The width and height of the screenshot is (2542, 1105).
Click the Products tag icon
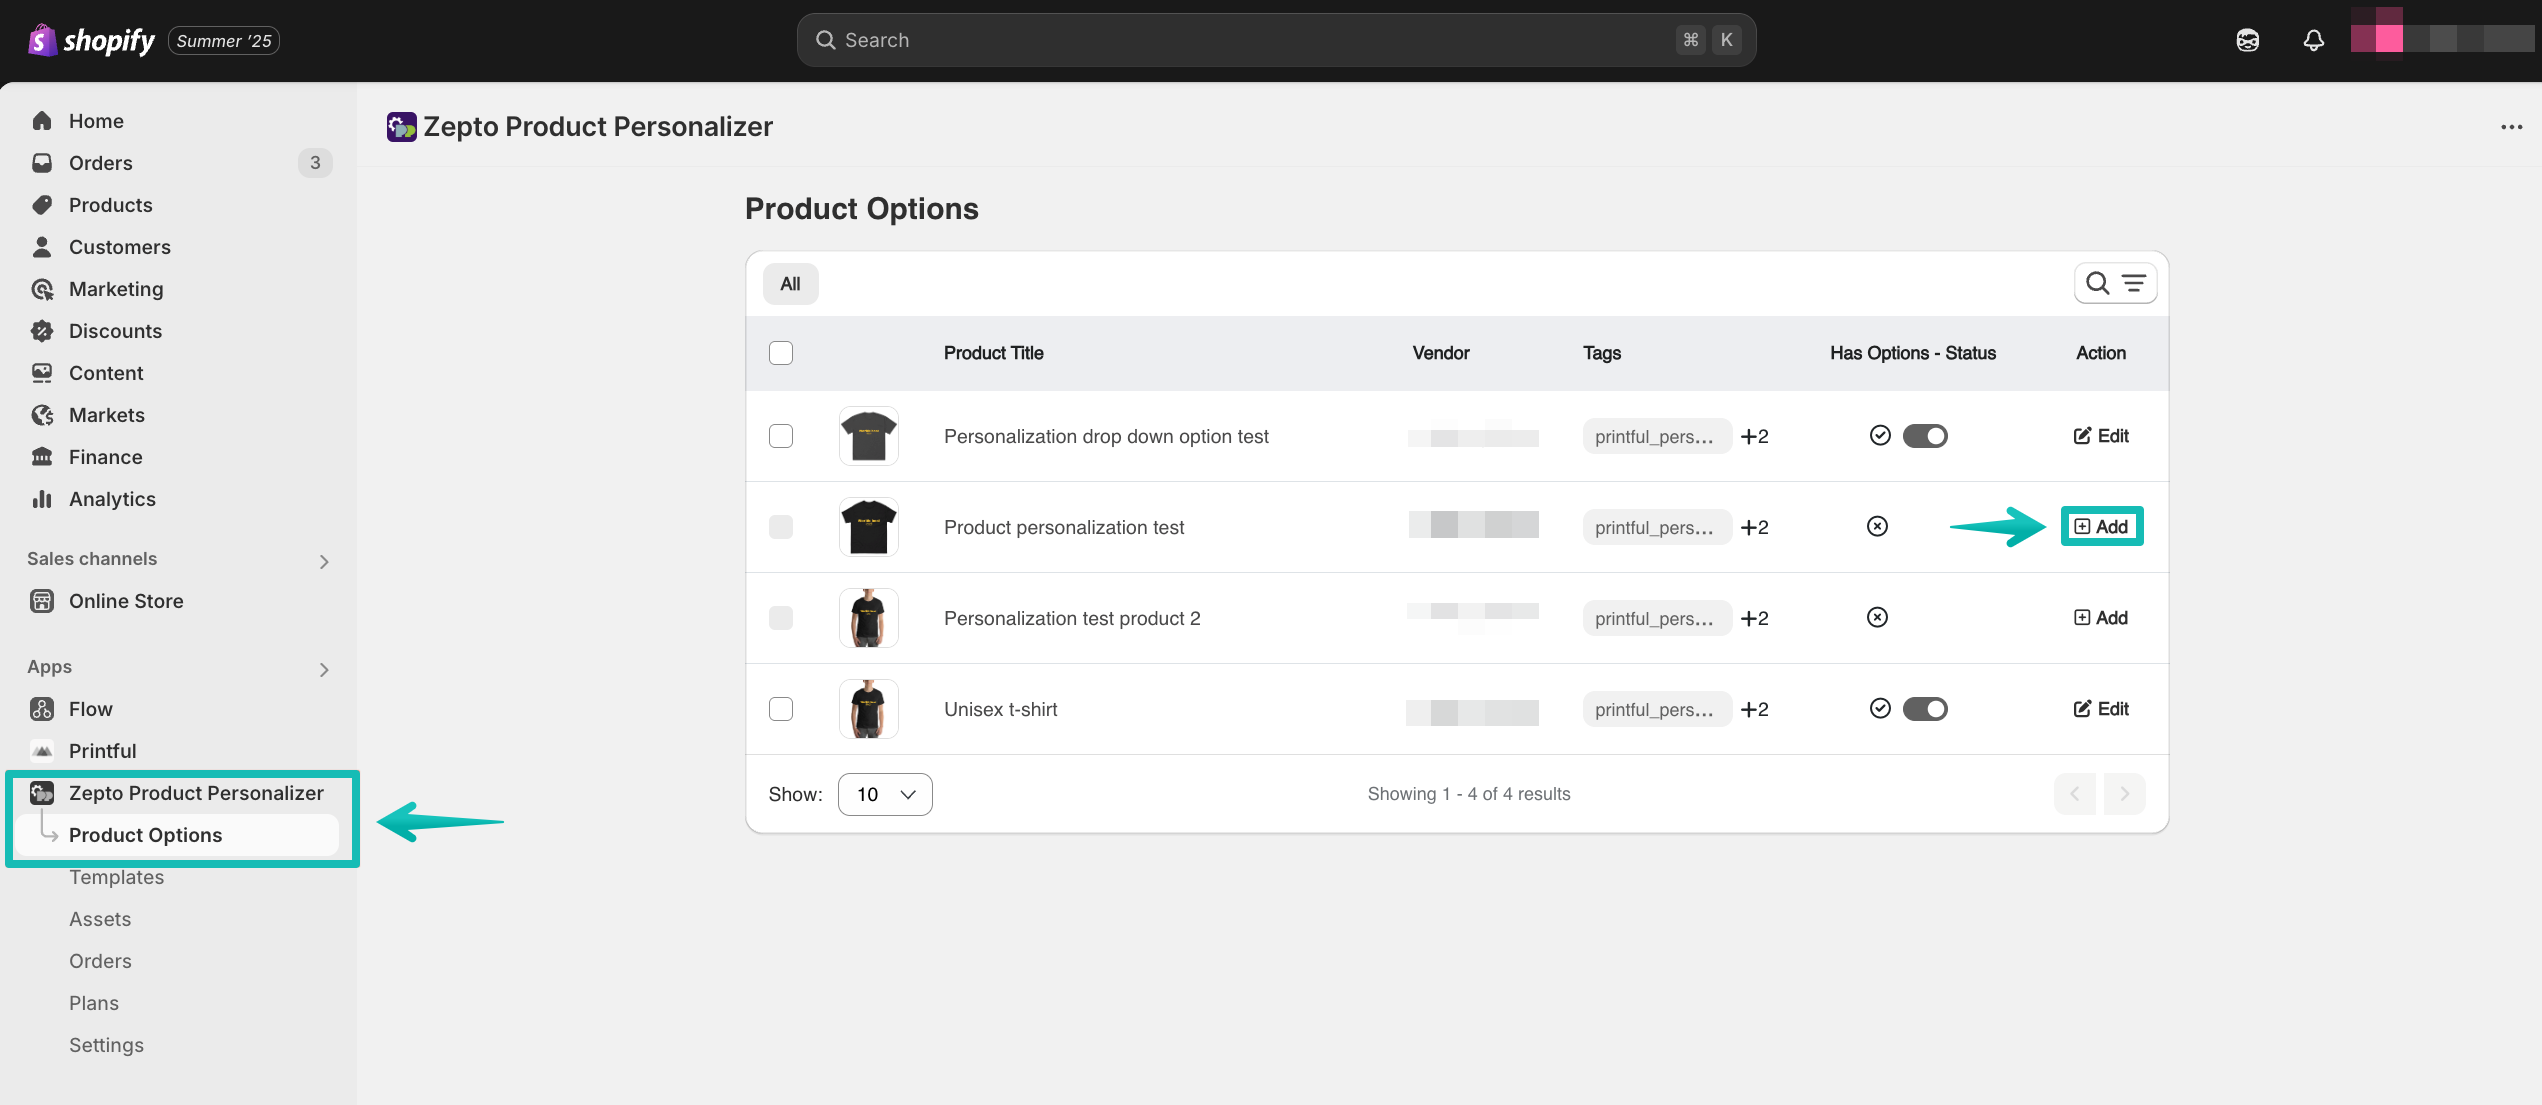click(x=42, y=205)
